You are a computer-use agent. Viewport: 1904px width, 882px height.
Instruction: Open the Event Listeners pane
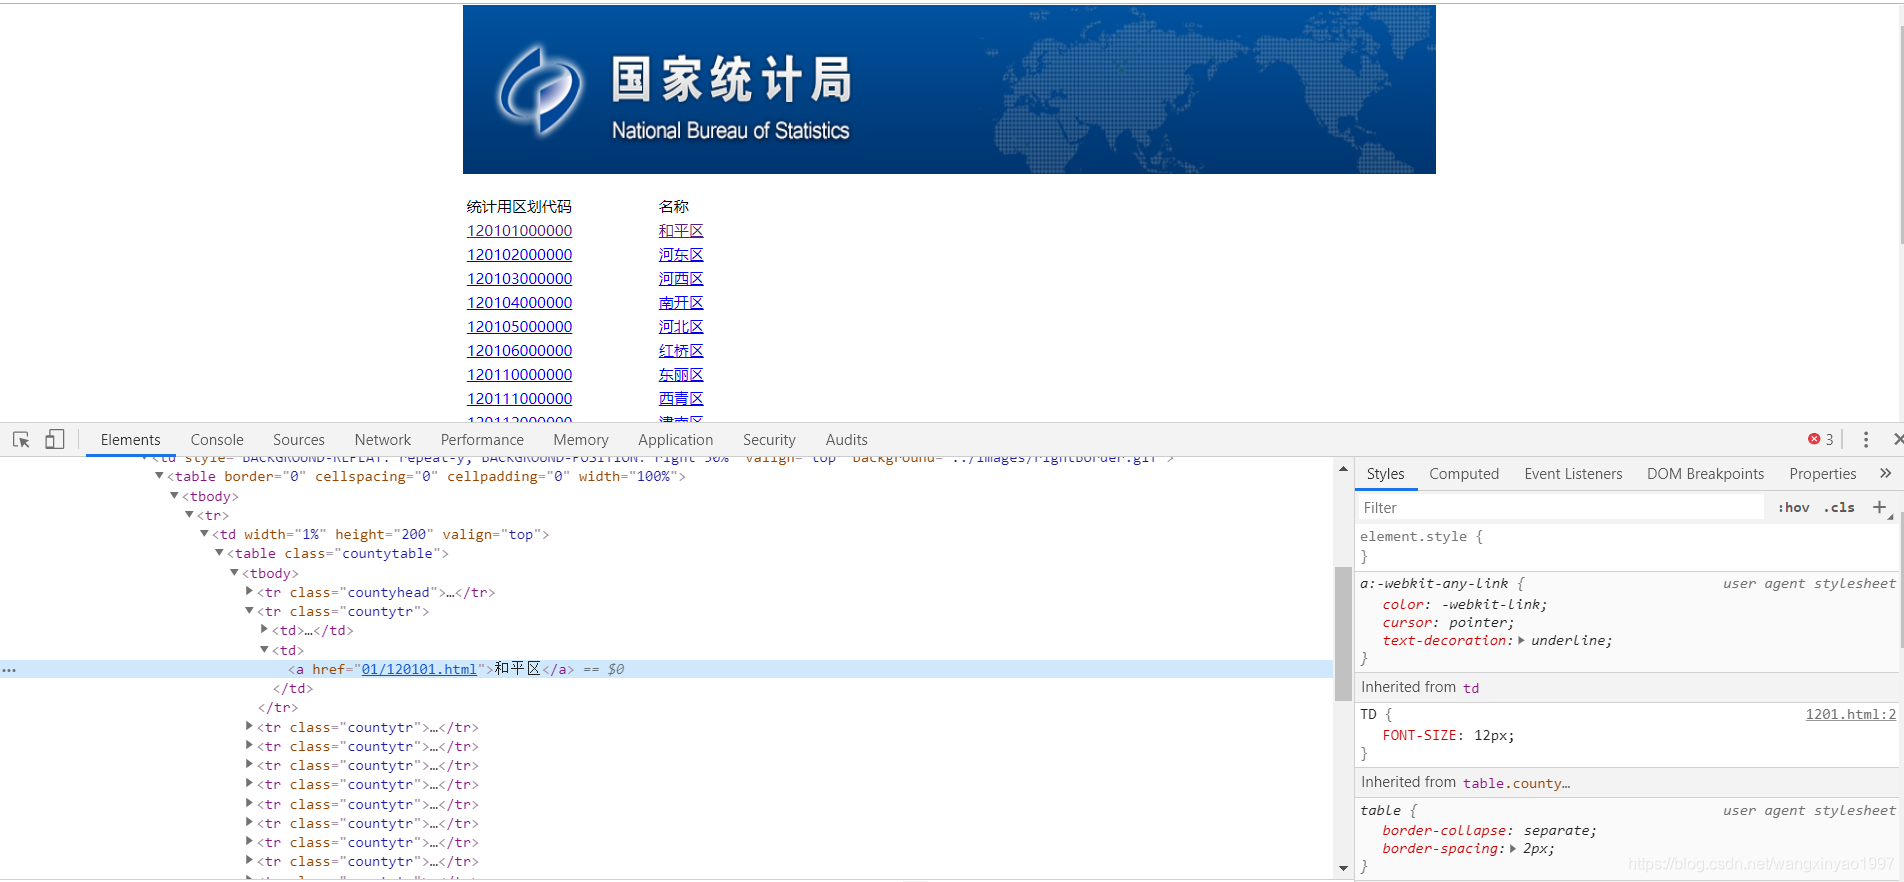click(x=1573, y=474)
